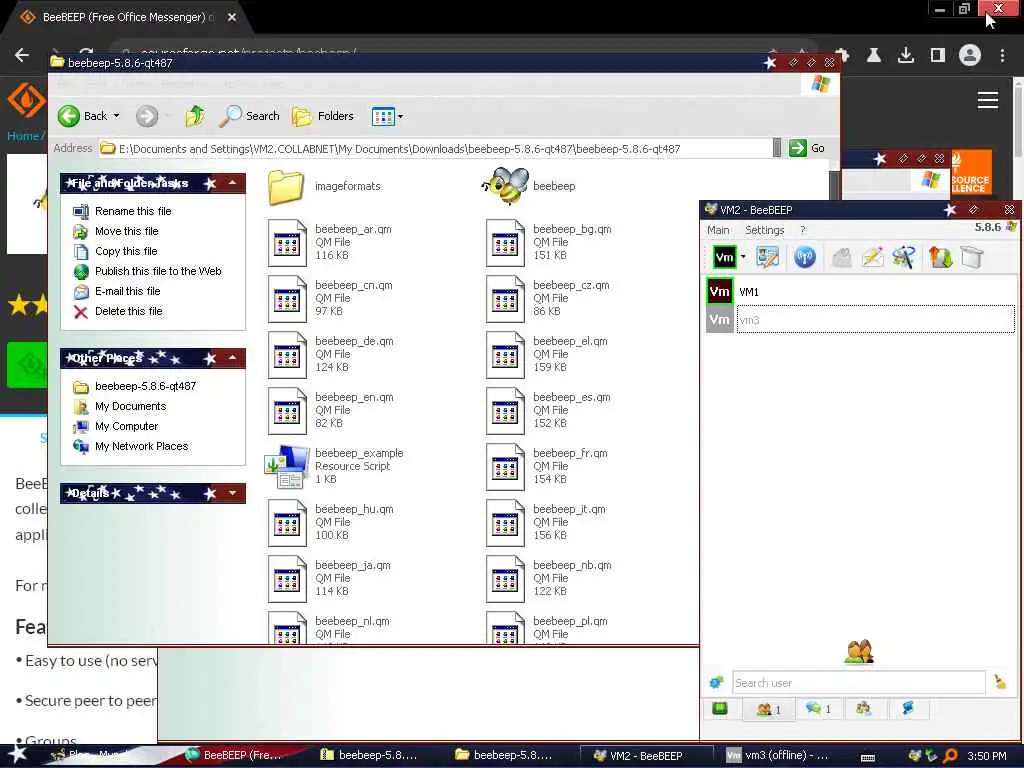The width and height of the screenshot is (1024, 768).
Task: Open the file transfer arrows icon in BeeBEEP
Action: 940,257
